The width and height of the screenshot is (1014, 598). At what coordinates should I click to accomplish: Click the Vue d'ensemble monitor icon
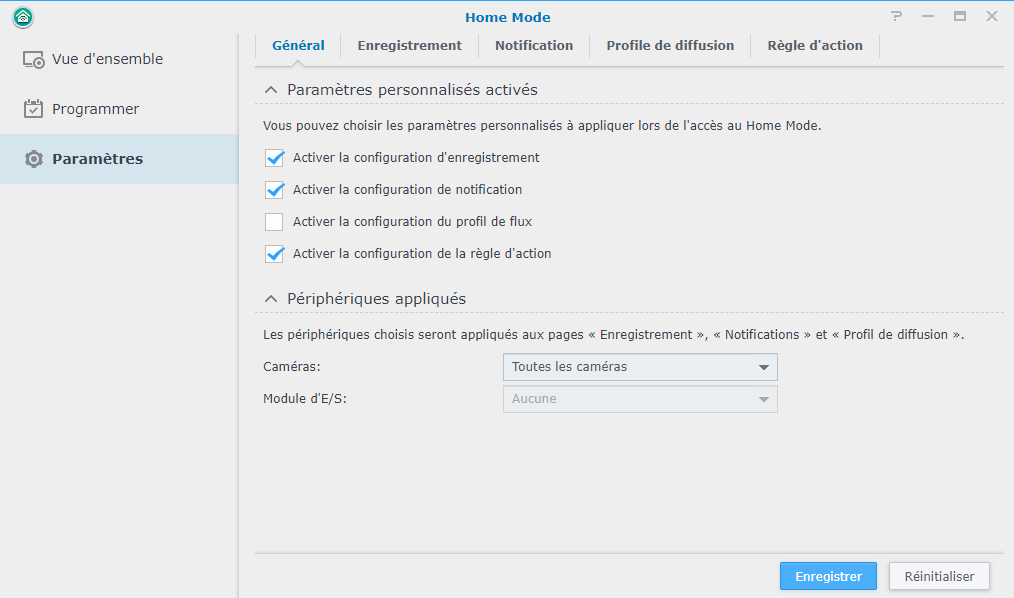34,59
